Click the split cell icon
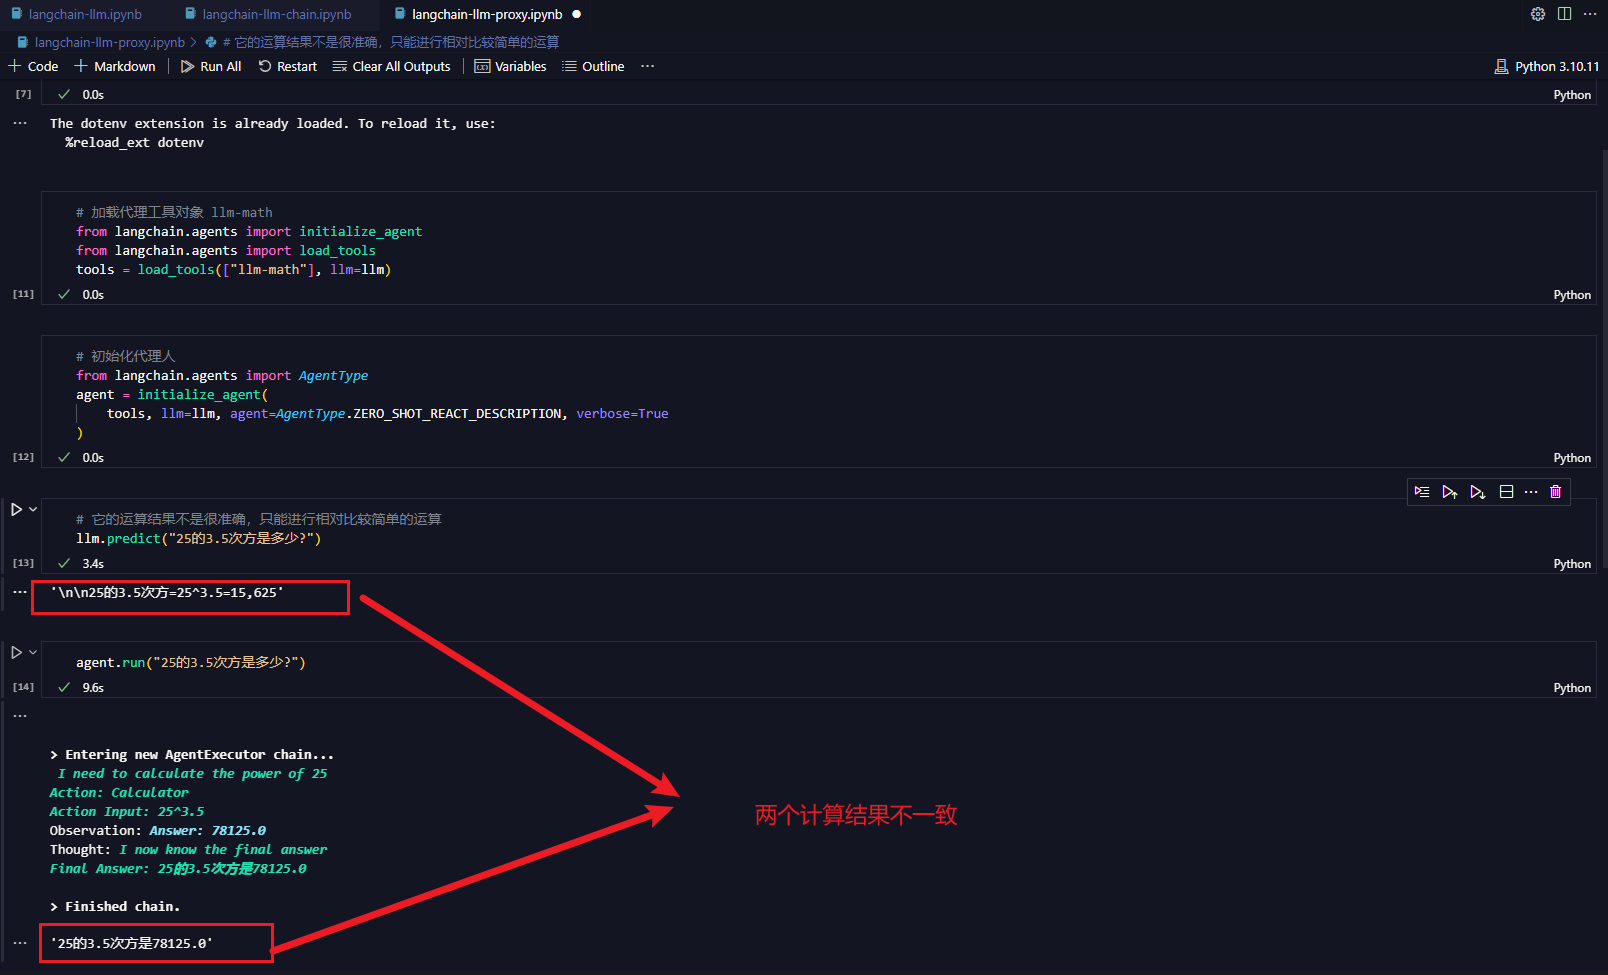The height and width of the screenshot is (975, 1608). (x=1506, y=492)
